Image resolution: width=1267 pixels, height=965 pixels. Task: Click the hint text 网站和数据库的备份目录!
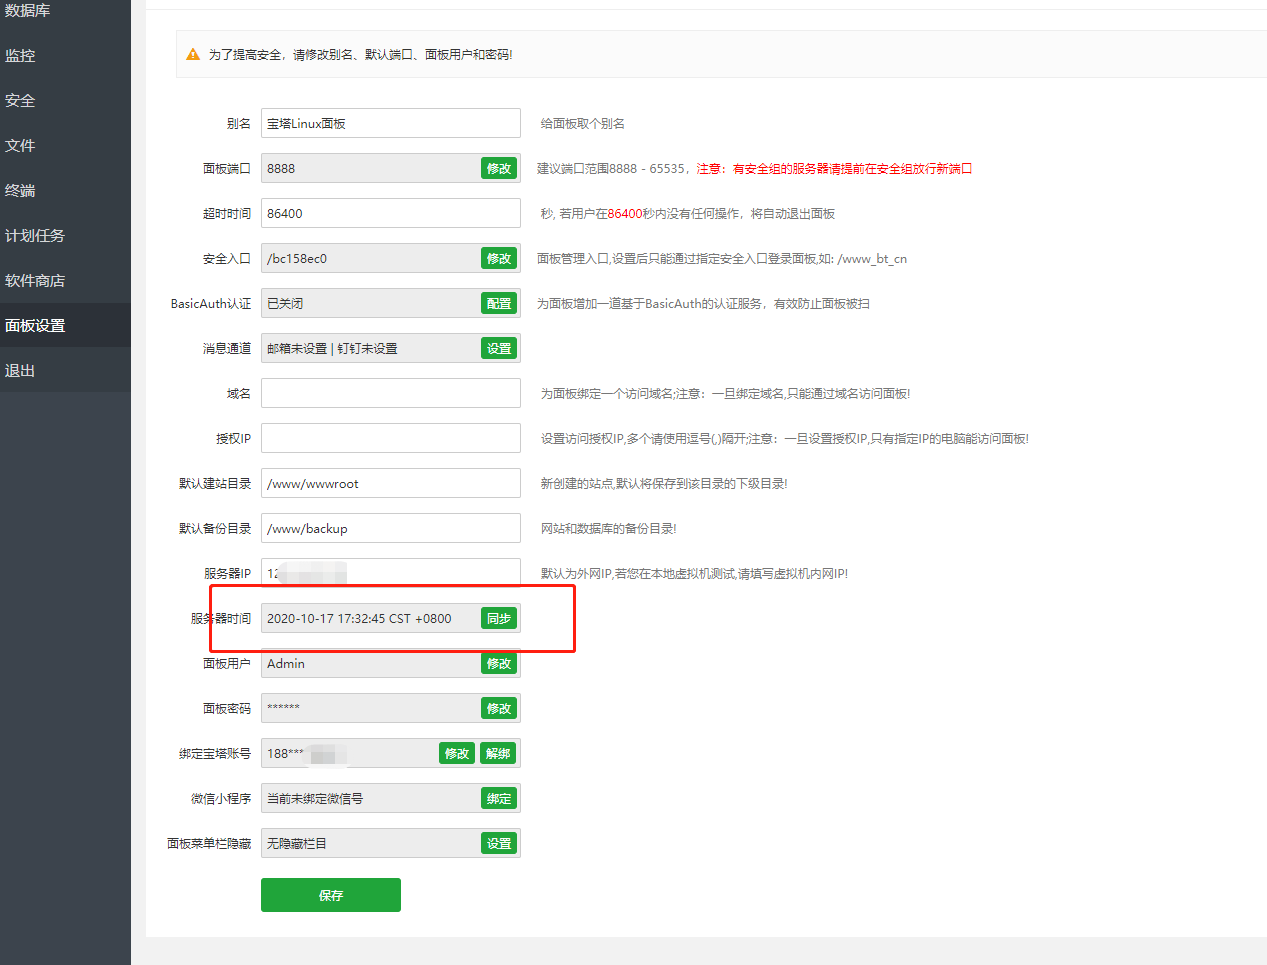pyautogui.click(x=609, y=529)
